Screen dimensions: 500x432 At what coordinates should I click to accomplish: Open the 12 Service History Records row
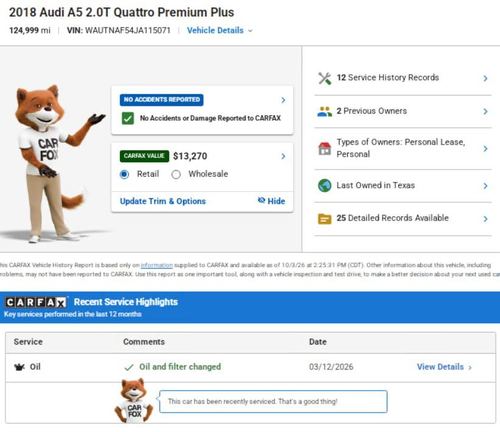[x=403, y=78]
